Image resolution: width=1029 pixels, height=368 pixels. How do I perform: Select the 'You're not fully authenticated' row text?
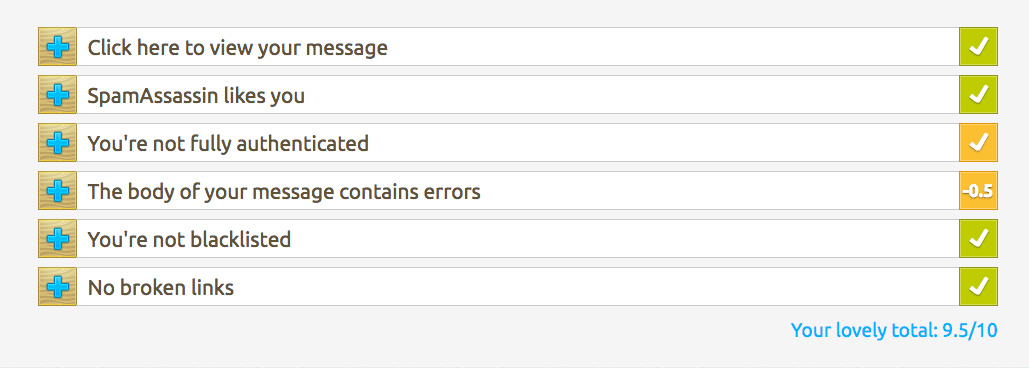click(x=228, y=144)
